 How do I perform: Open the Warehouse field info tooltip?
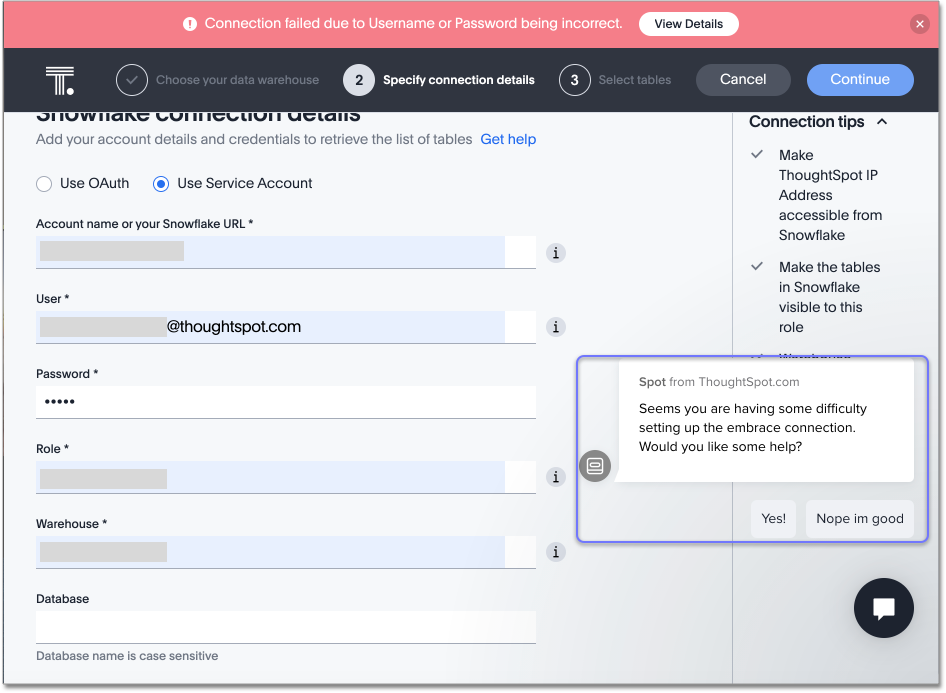click(556, 551)
